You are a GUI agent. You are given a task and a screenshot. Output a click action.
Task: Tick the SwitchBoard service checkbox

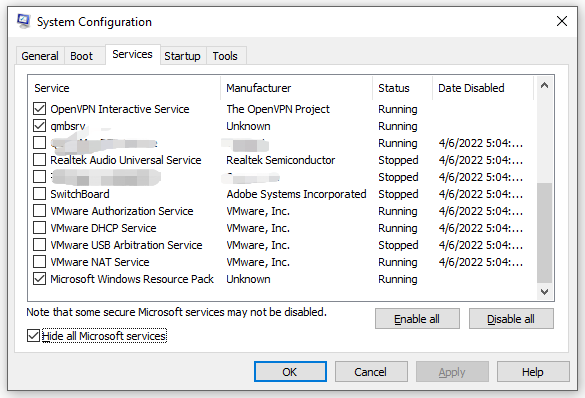click(x=39, y=194)
